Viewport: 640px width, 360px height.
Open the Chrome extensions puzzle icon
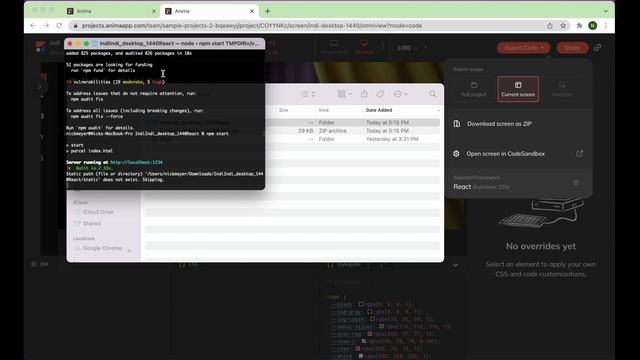pos(579,26)
